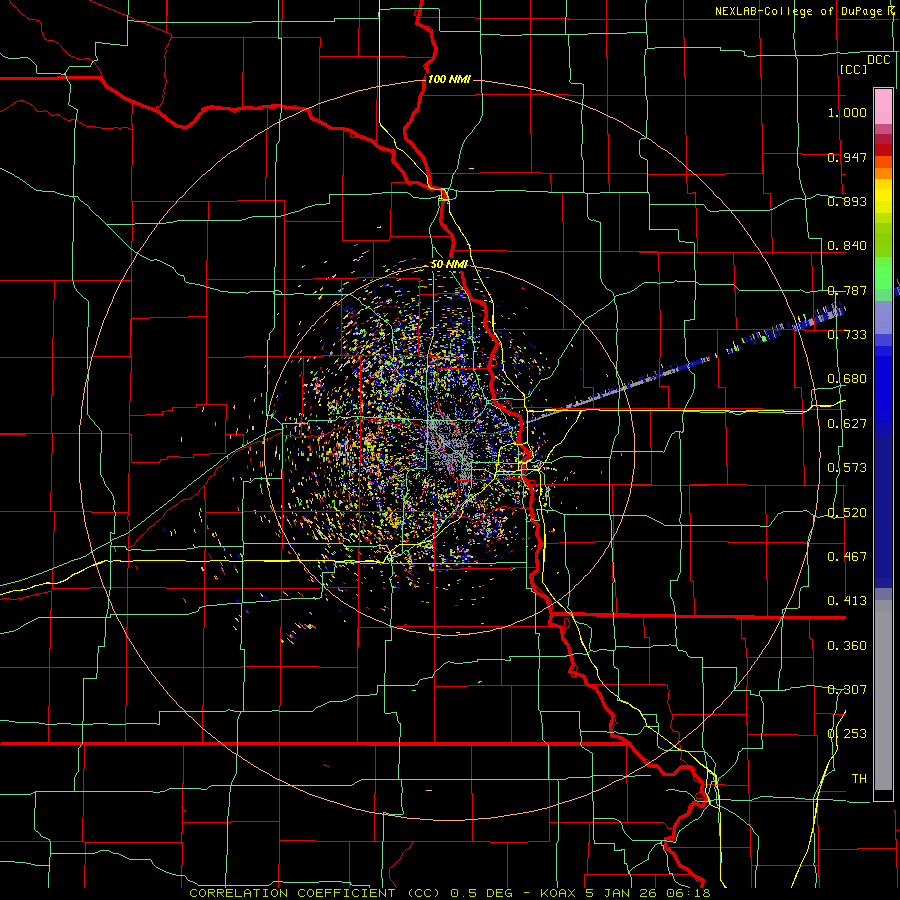Viewport: 900px width, 900px height.
Task: Select the 0.787 scale value
Action: point(847,290)
